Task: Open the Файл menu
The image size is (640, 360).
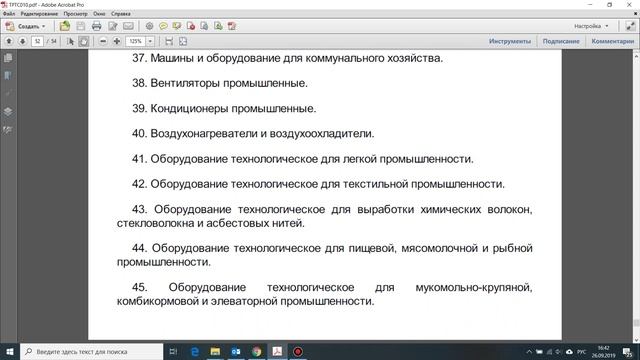Action: pos(9,14)
